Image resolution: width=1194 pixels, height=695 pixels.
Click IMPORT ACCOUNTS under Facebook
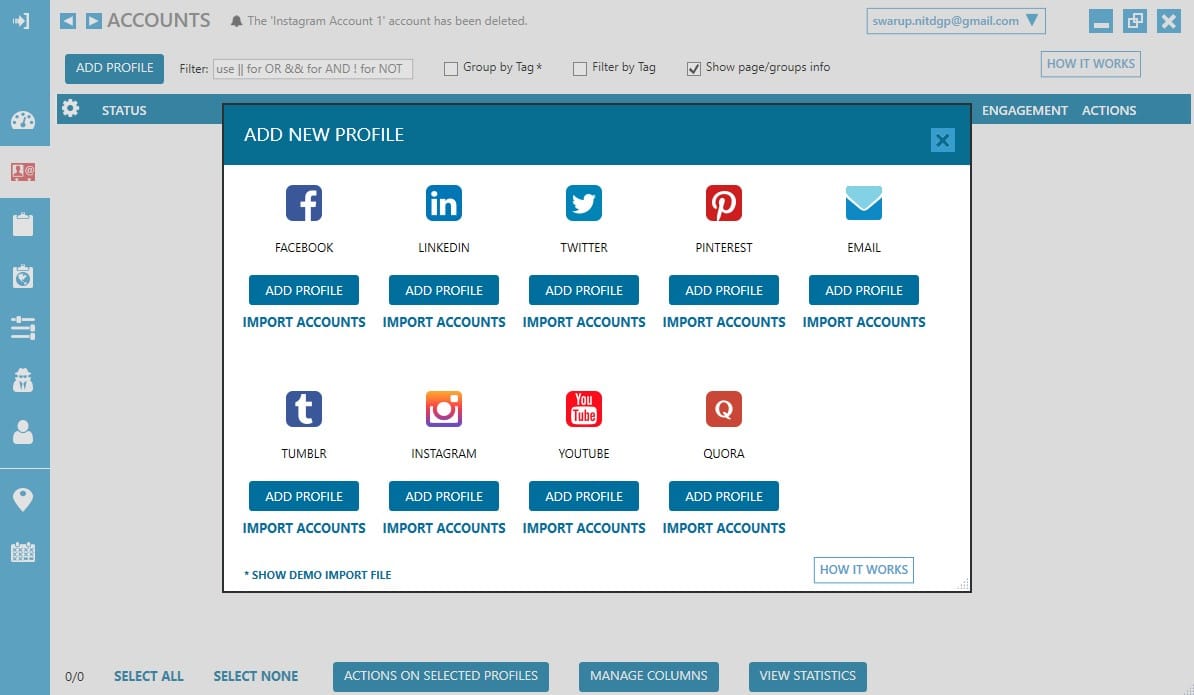pyautogui.click(x=304, y=322)
